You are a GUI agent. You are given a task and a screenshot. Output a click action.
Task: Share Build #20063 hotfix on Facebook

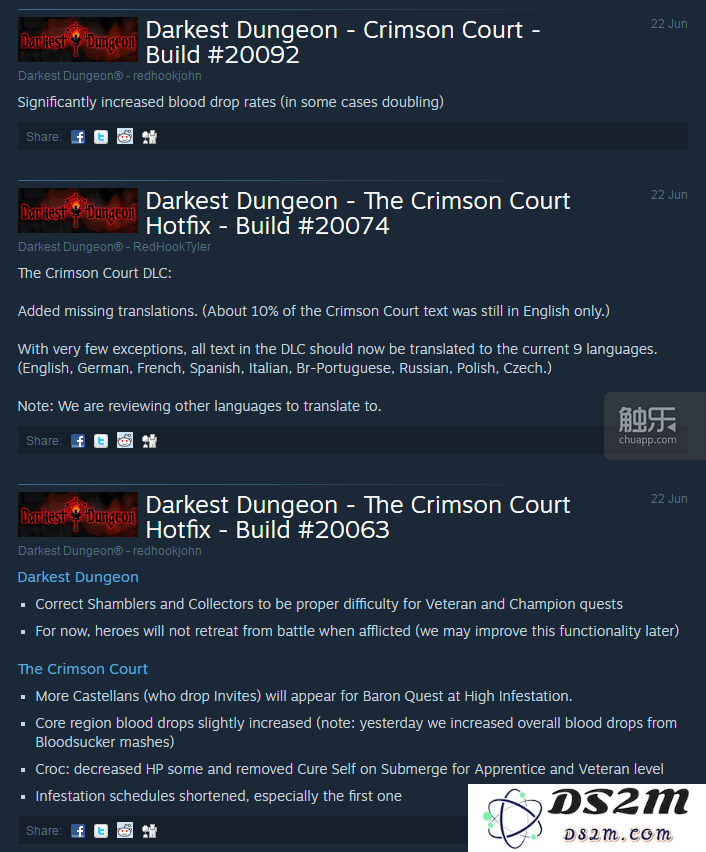(78, 831)
